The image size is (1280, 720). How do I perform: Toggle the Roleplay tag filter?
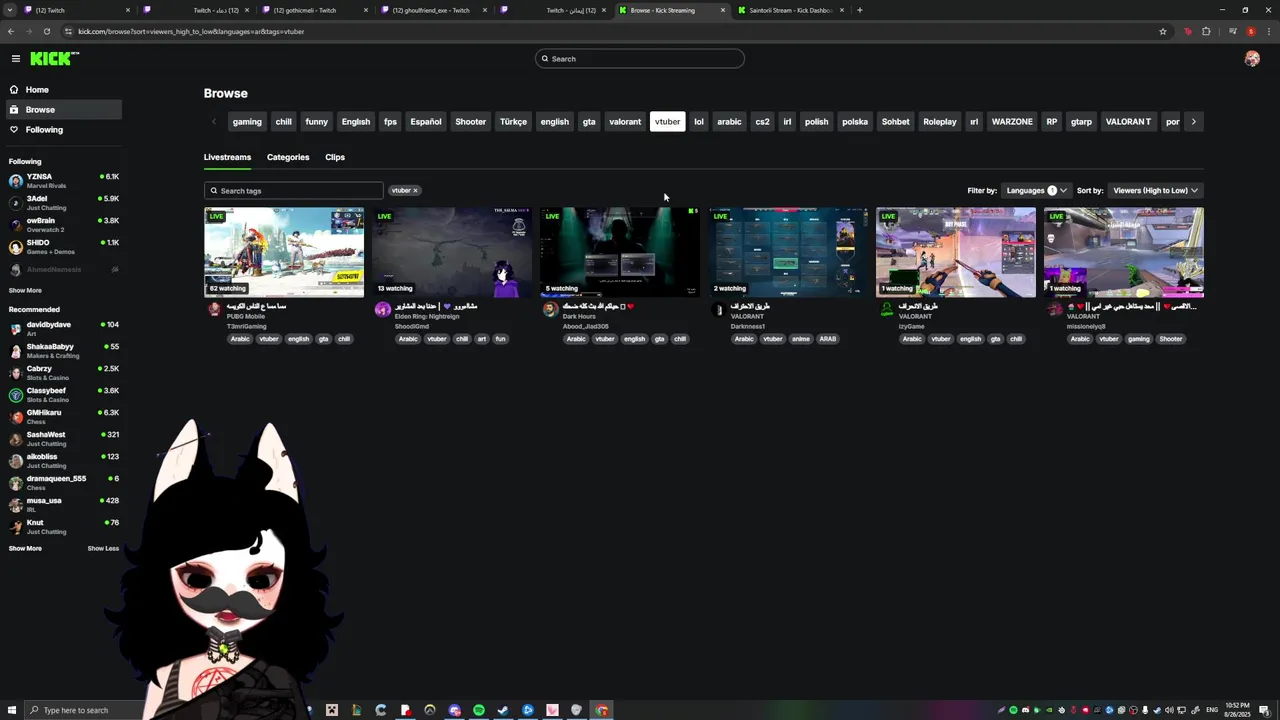tap(940, 122)
